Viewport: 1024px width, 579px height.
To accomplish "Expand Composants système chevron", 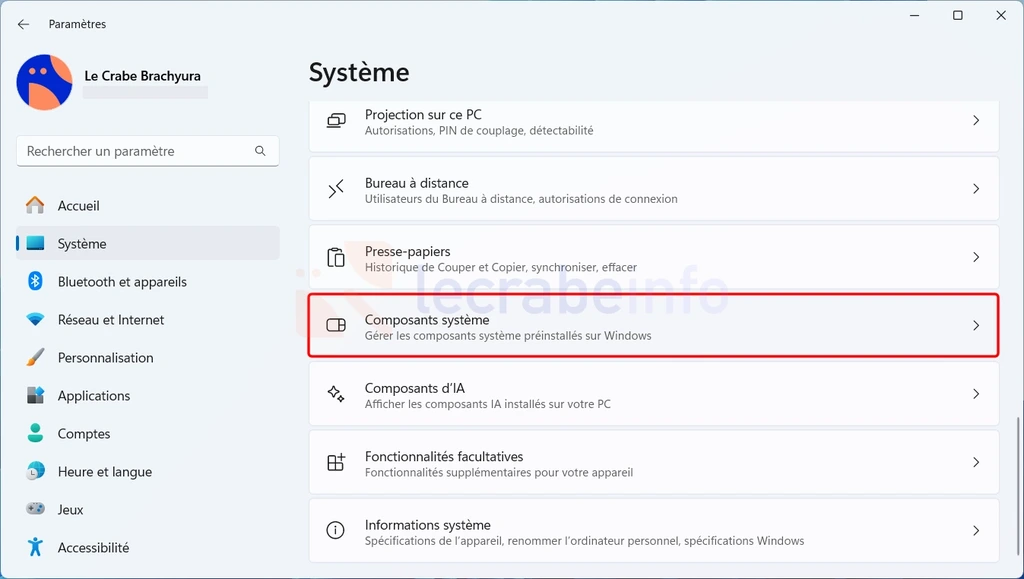I will click(x=976, y=325).
